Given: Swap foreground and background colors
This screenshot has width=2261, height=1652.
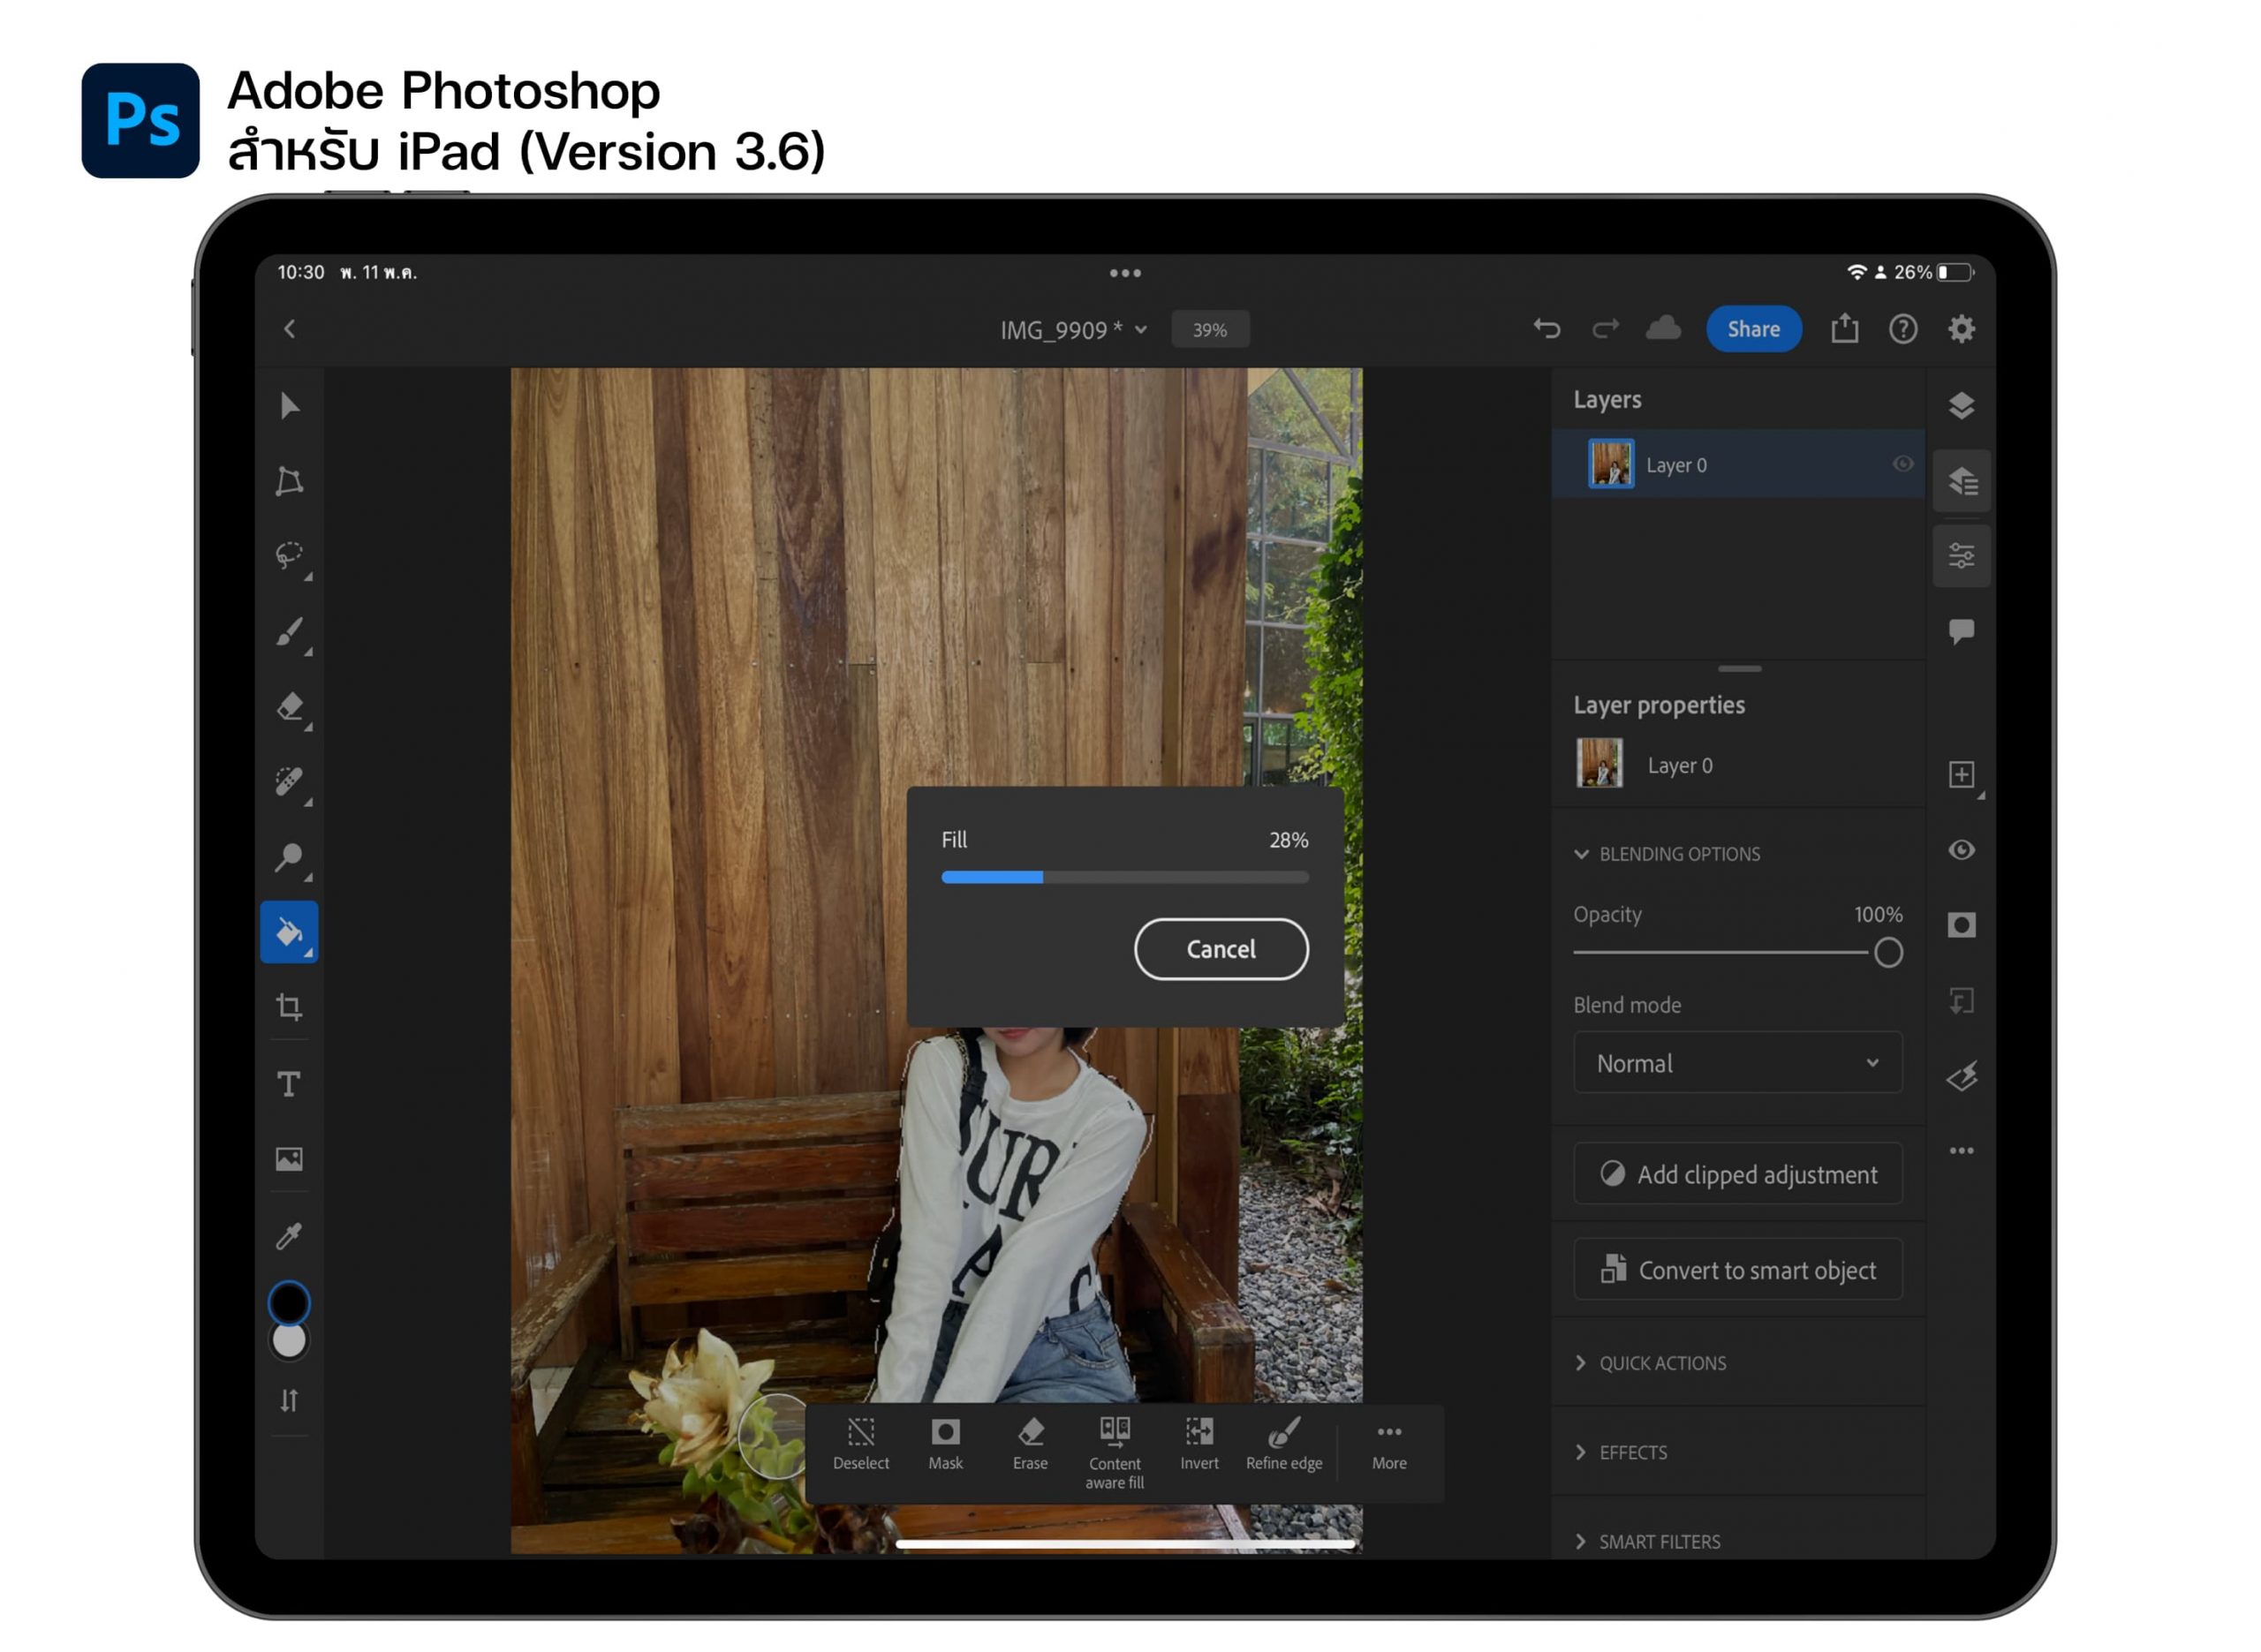Looking at the screenshot, I should tap(289, 1401).
